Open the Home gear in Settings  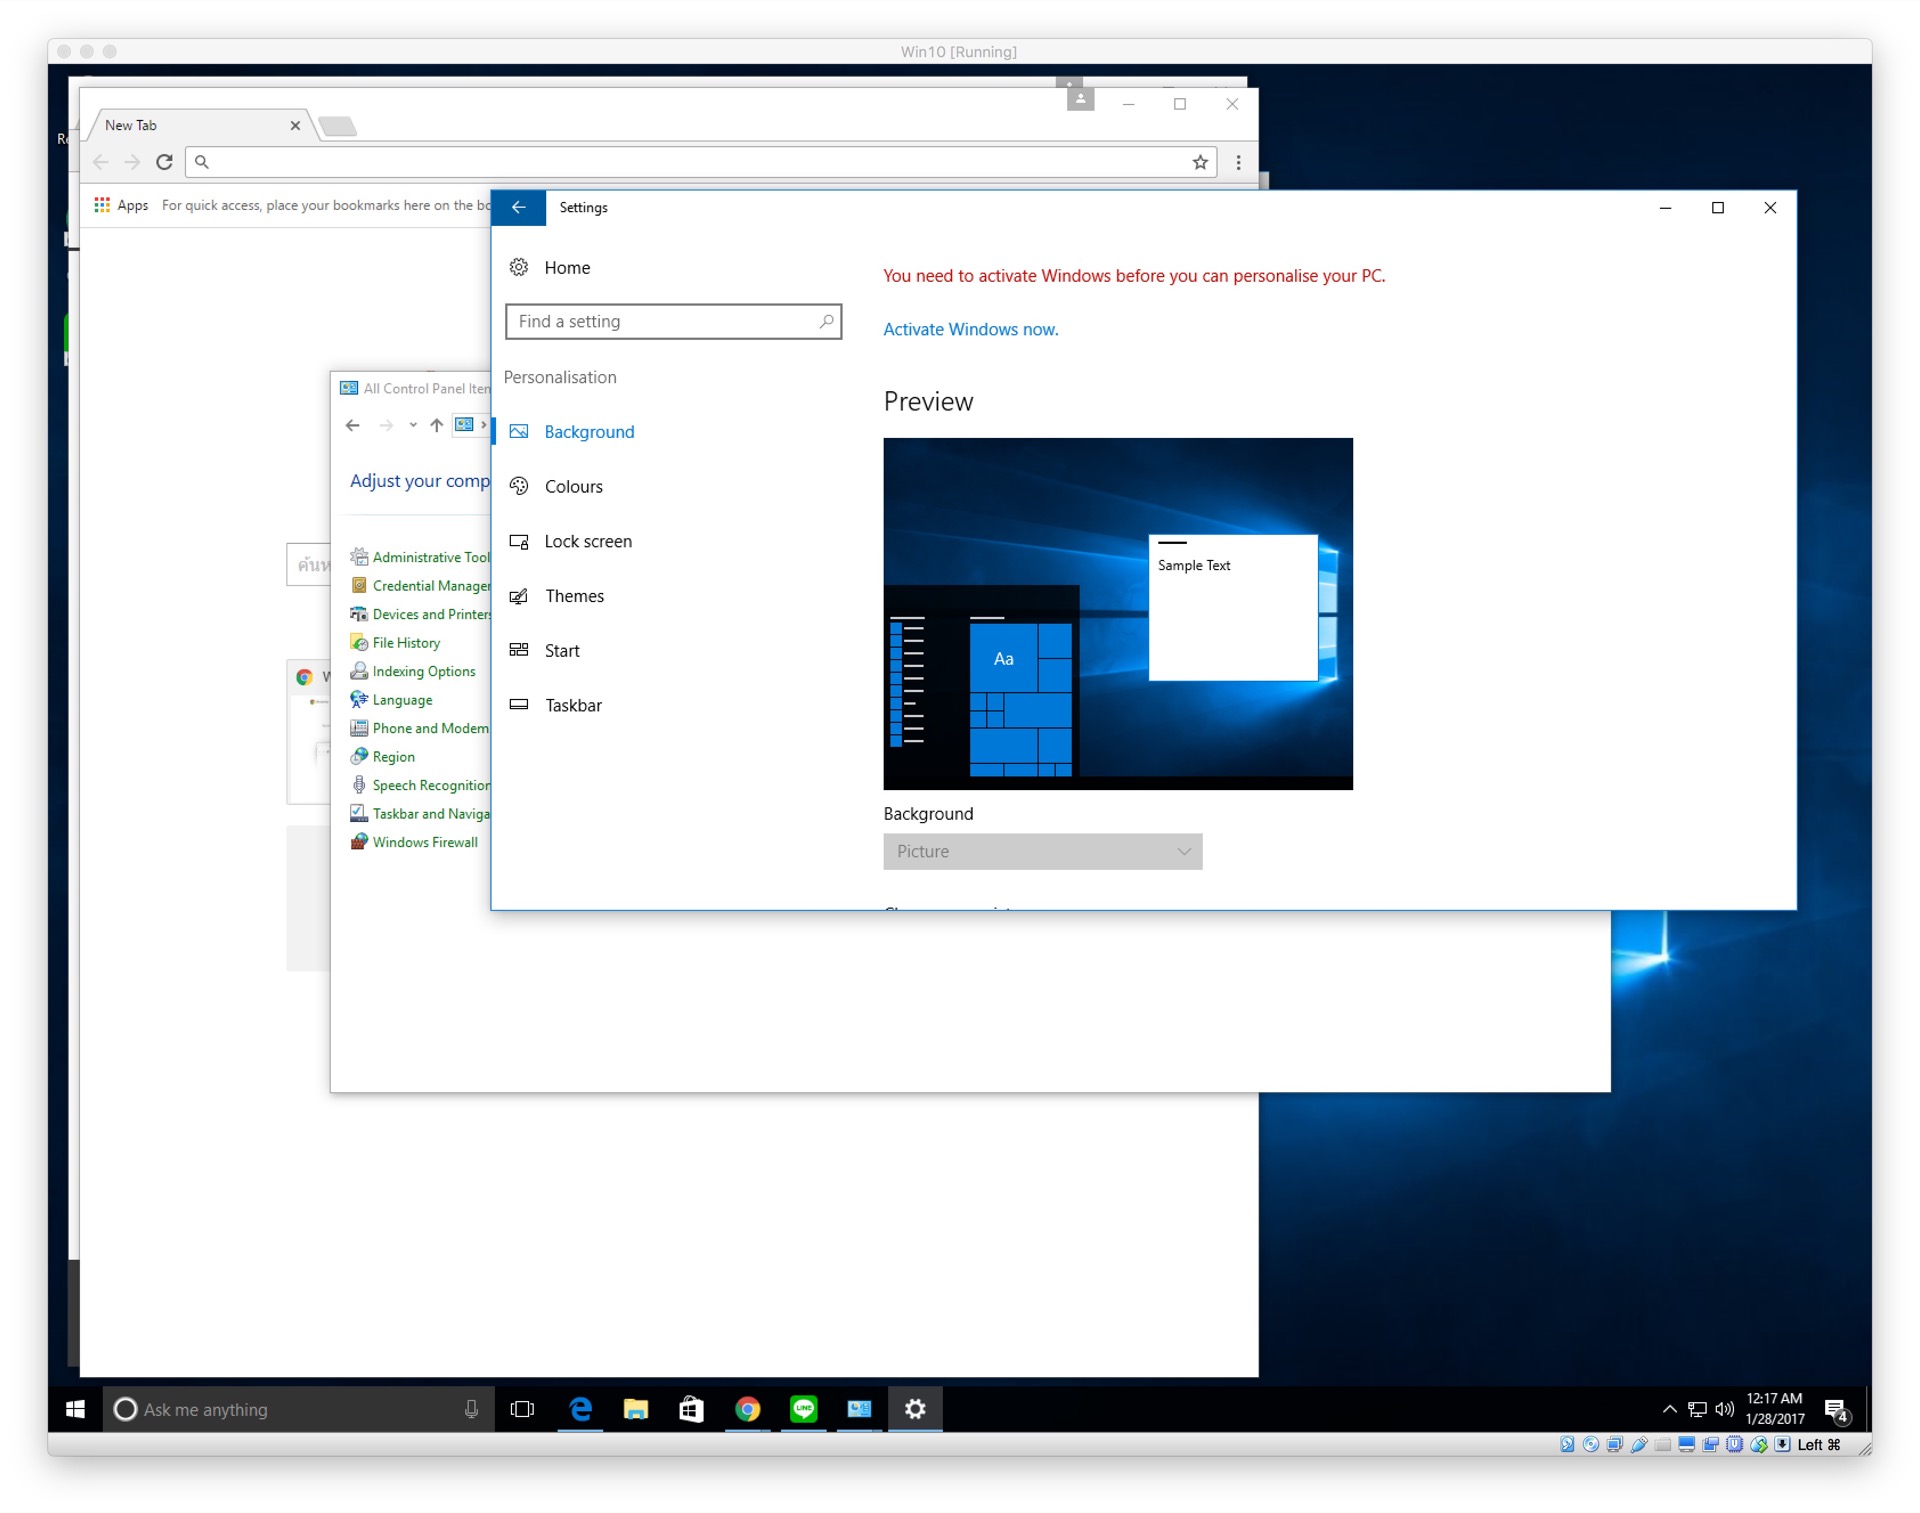click(519, 267)
